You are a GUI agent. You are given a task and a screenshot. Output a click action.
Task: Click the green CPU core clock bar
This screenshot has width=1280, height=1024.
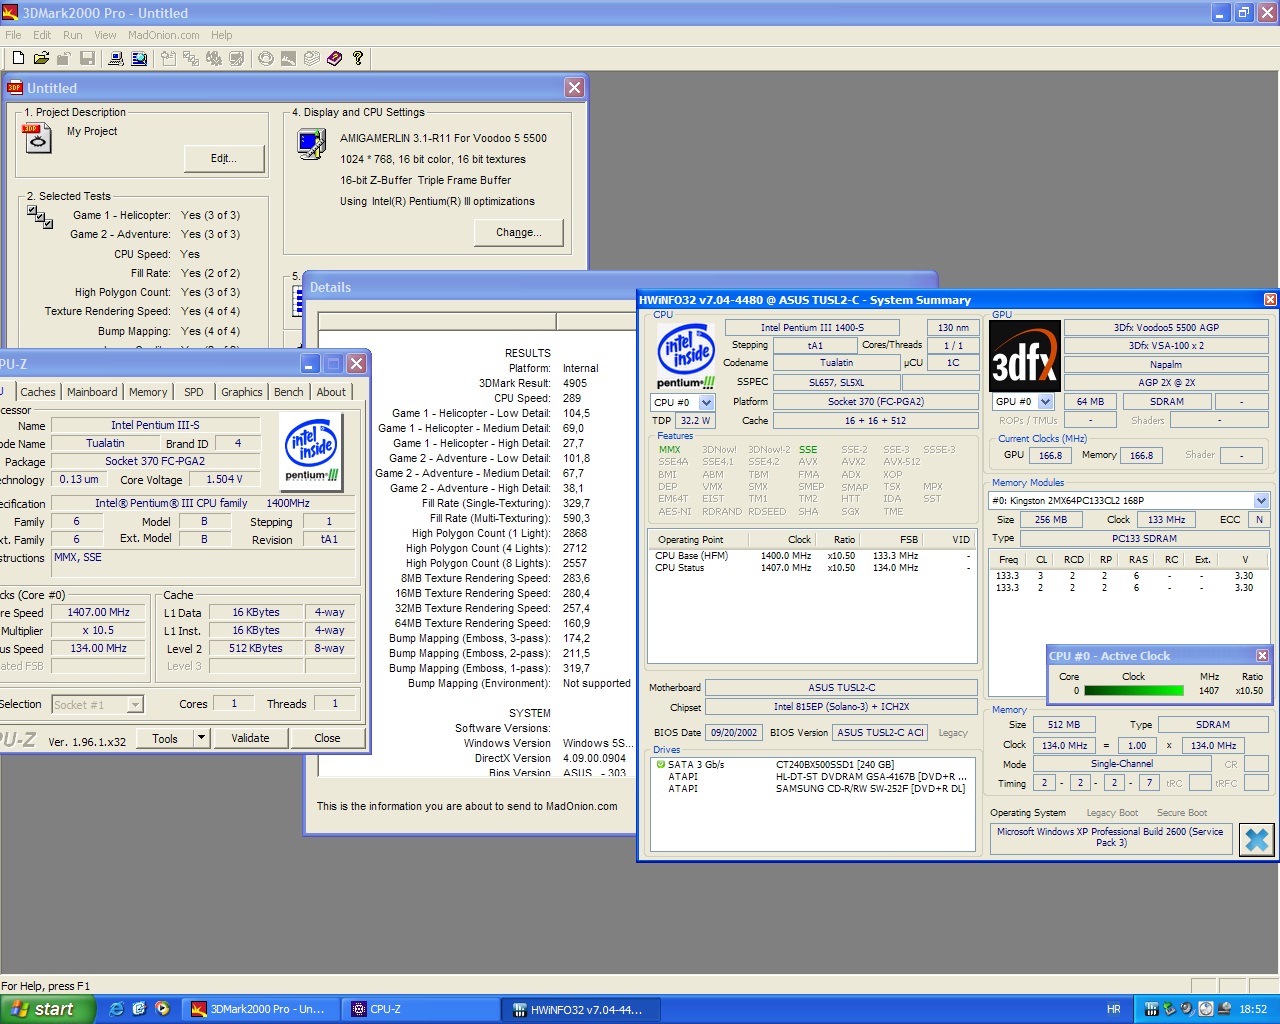click(x=1133, y=691)
